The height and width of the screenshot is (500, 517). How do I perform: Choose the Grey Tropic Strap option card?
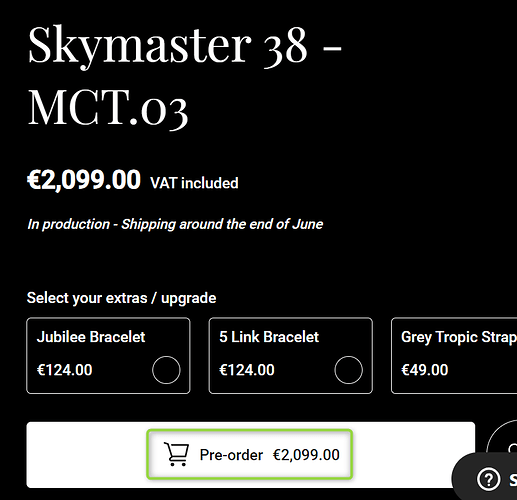coord(454,356)
